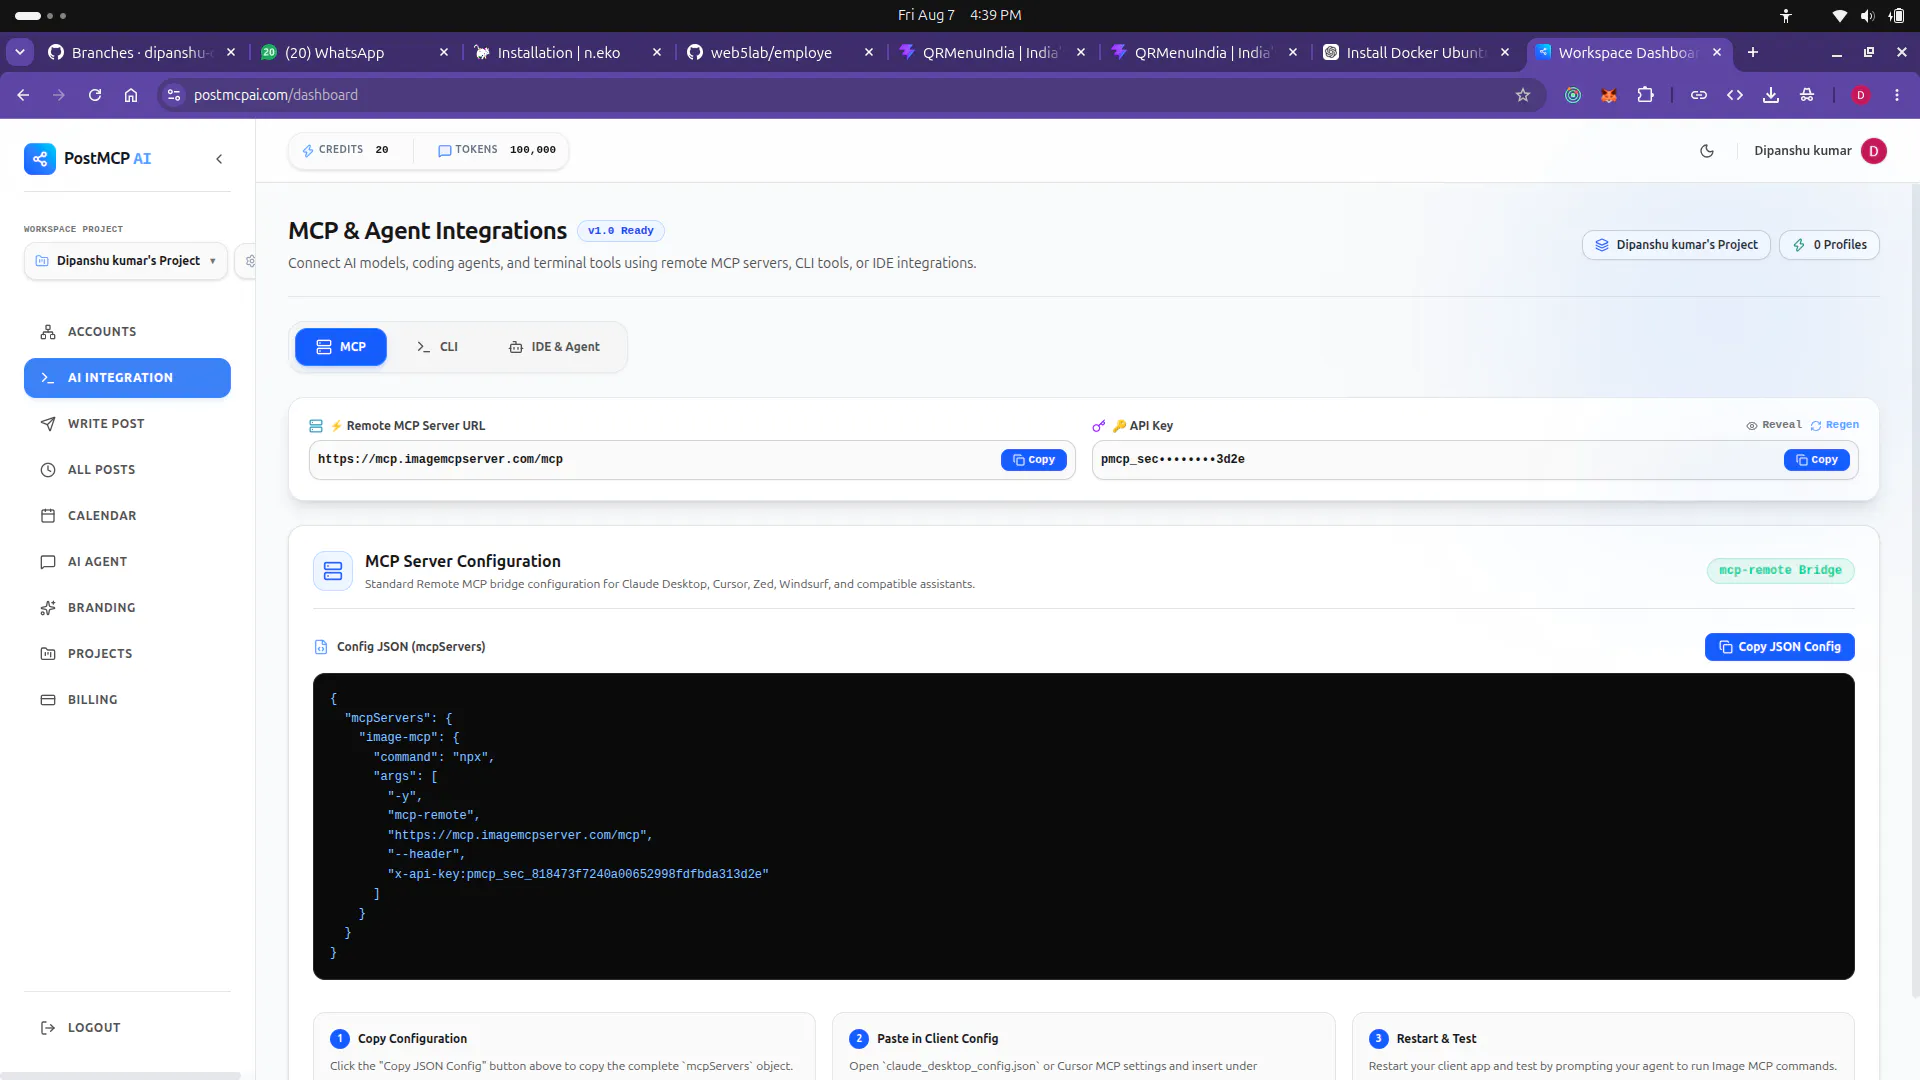Switch to the web5lab/employe tab
The height and width of the screenshot is (1080, 1920).
(x=780, y=53)
